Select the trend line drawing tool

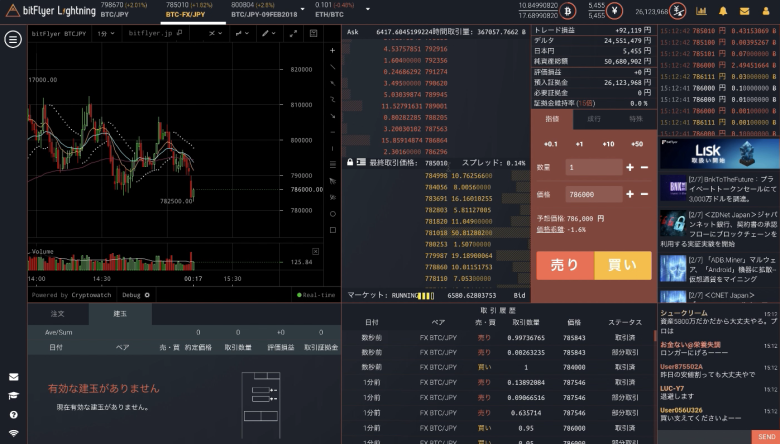click(x=333, y=67)
